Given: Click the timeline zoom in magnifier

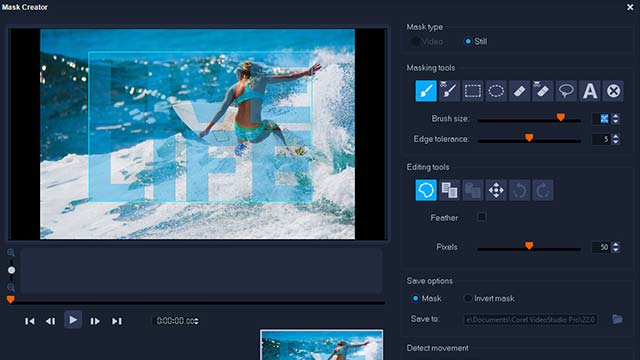Looking at the screenshot, I should (11, 253).
